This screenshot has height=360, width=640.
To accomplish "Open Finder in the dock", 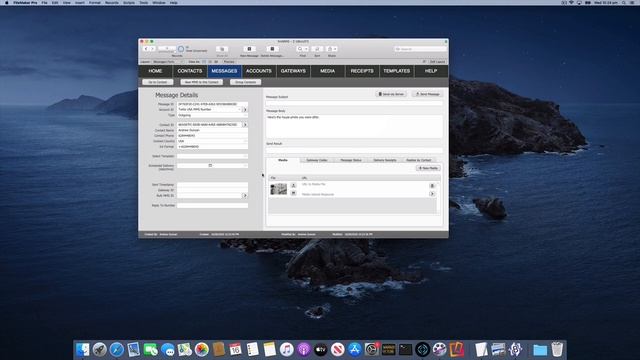I will (82, 350).
